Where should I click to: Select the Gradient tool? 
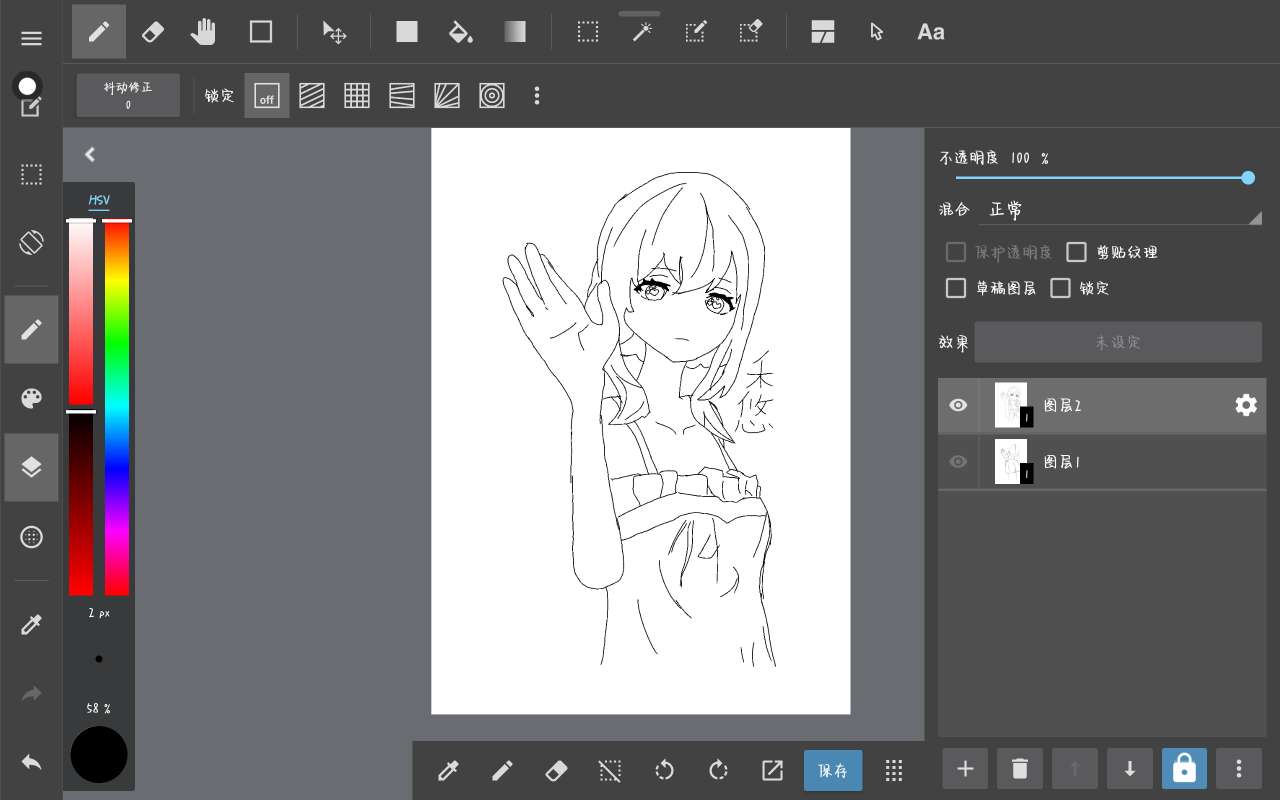coord(515,32)
